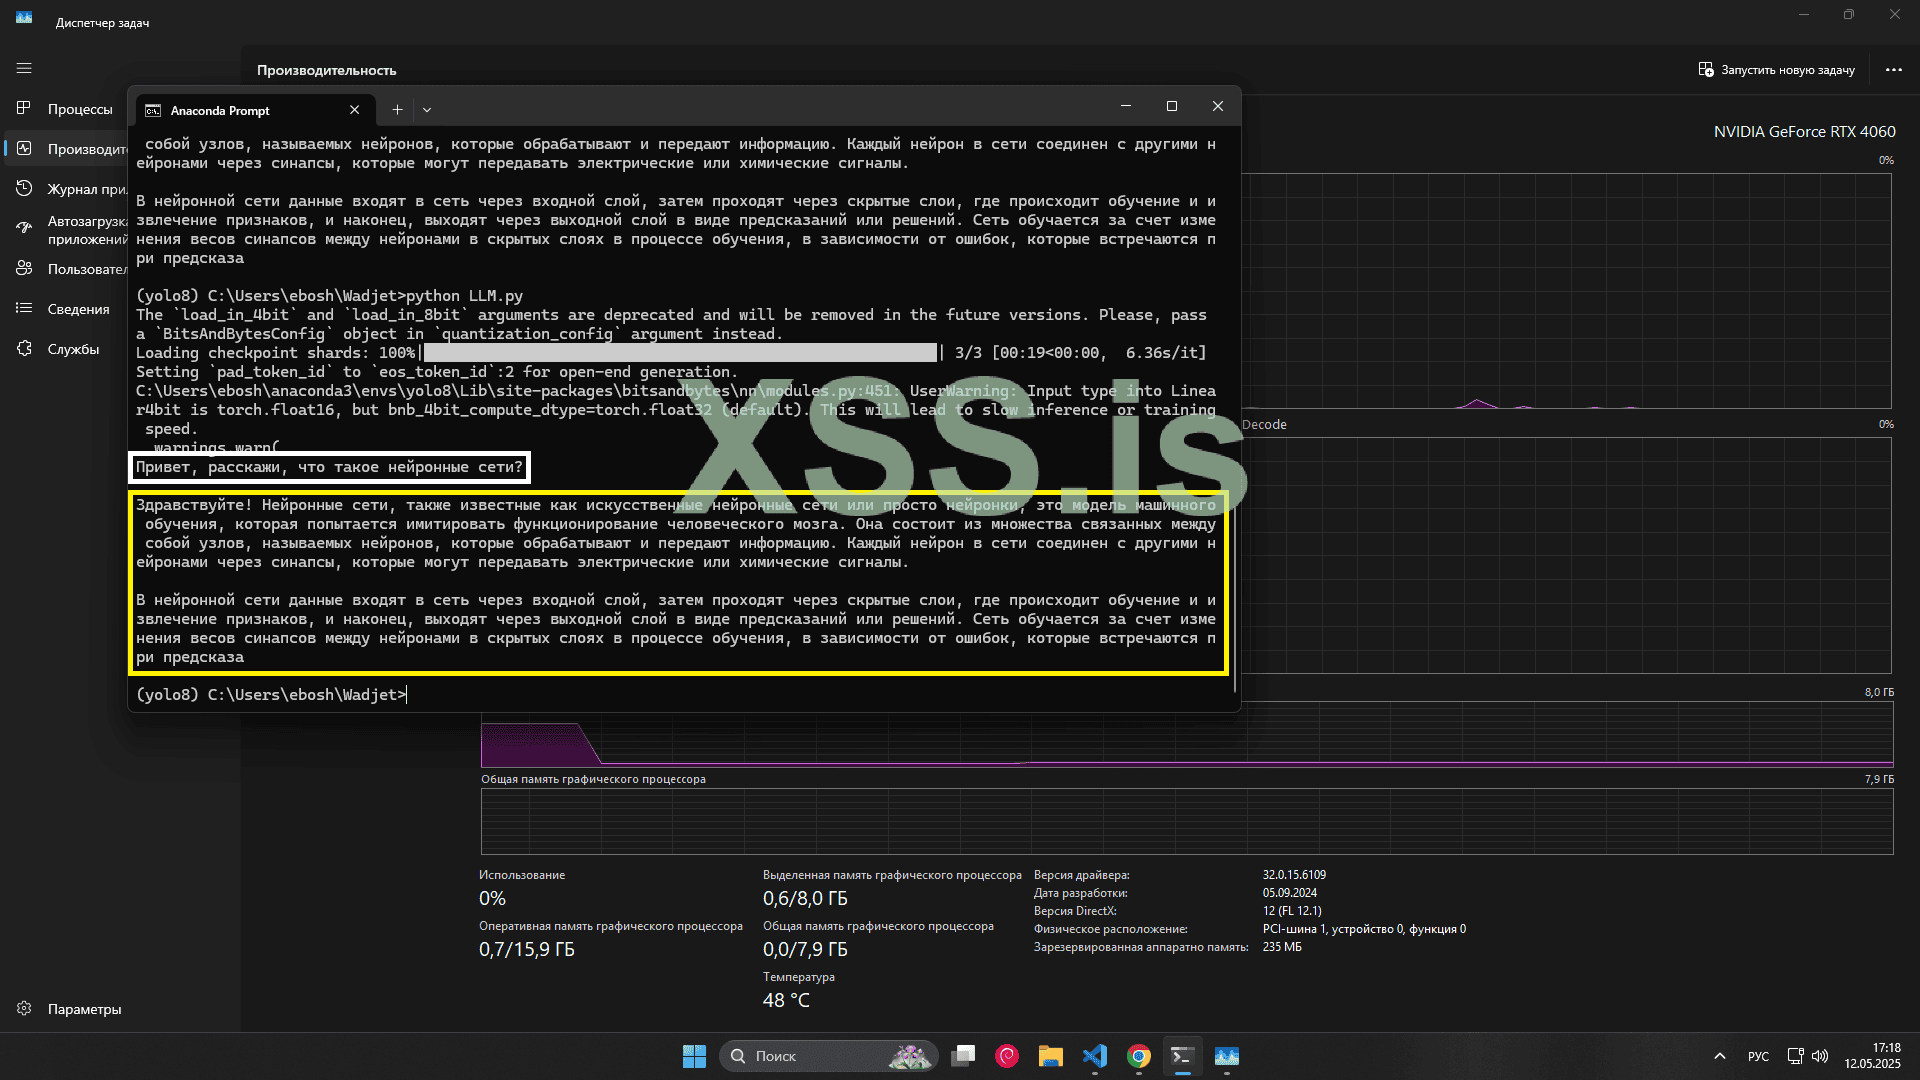Open App history clock icon
Image resolution: width=1920 pixels, height=1080 pixels.
point(24,188)
